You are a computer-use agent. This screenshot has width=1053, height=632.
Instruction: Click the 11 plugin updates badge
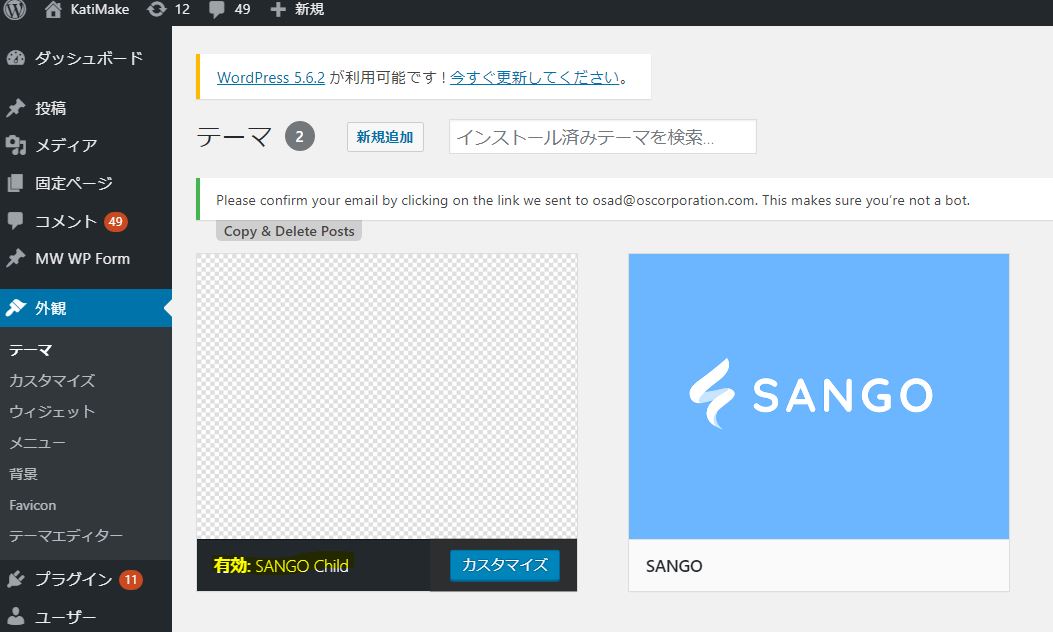(131, 579)
